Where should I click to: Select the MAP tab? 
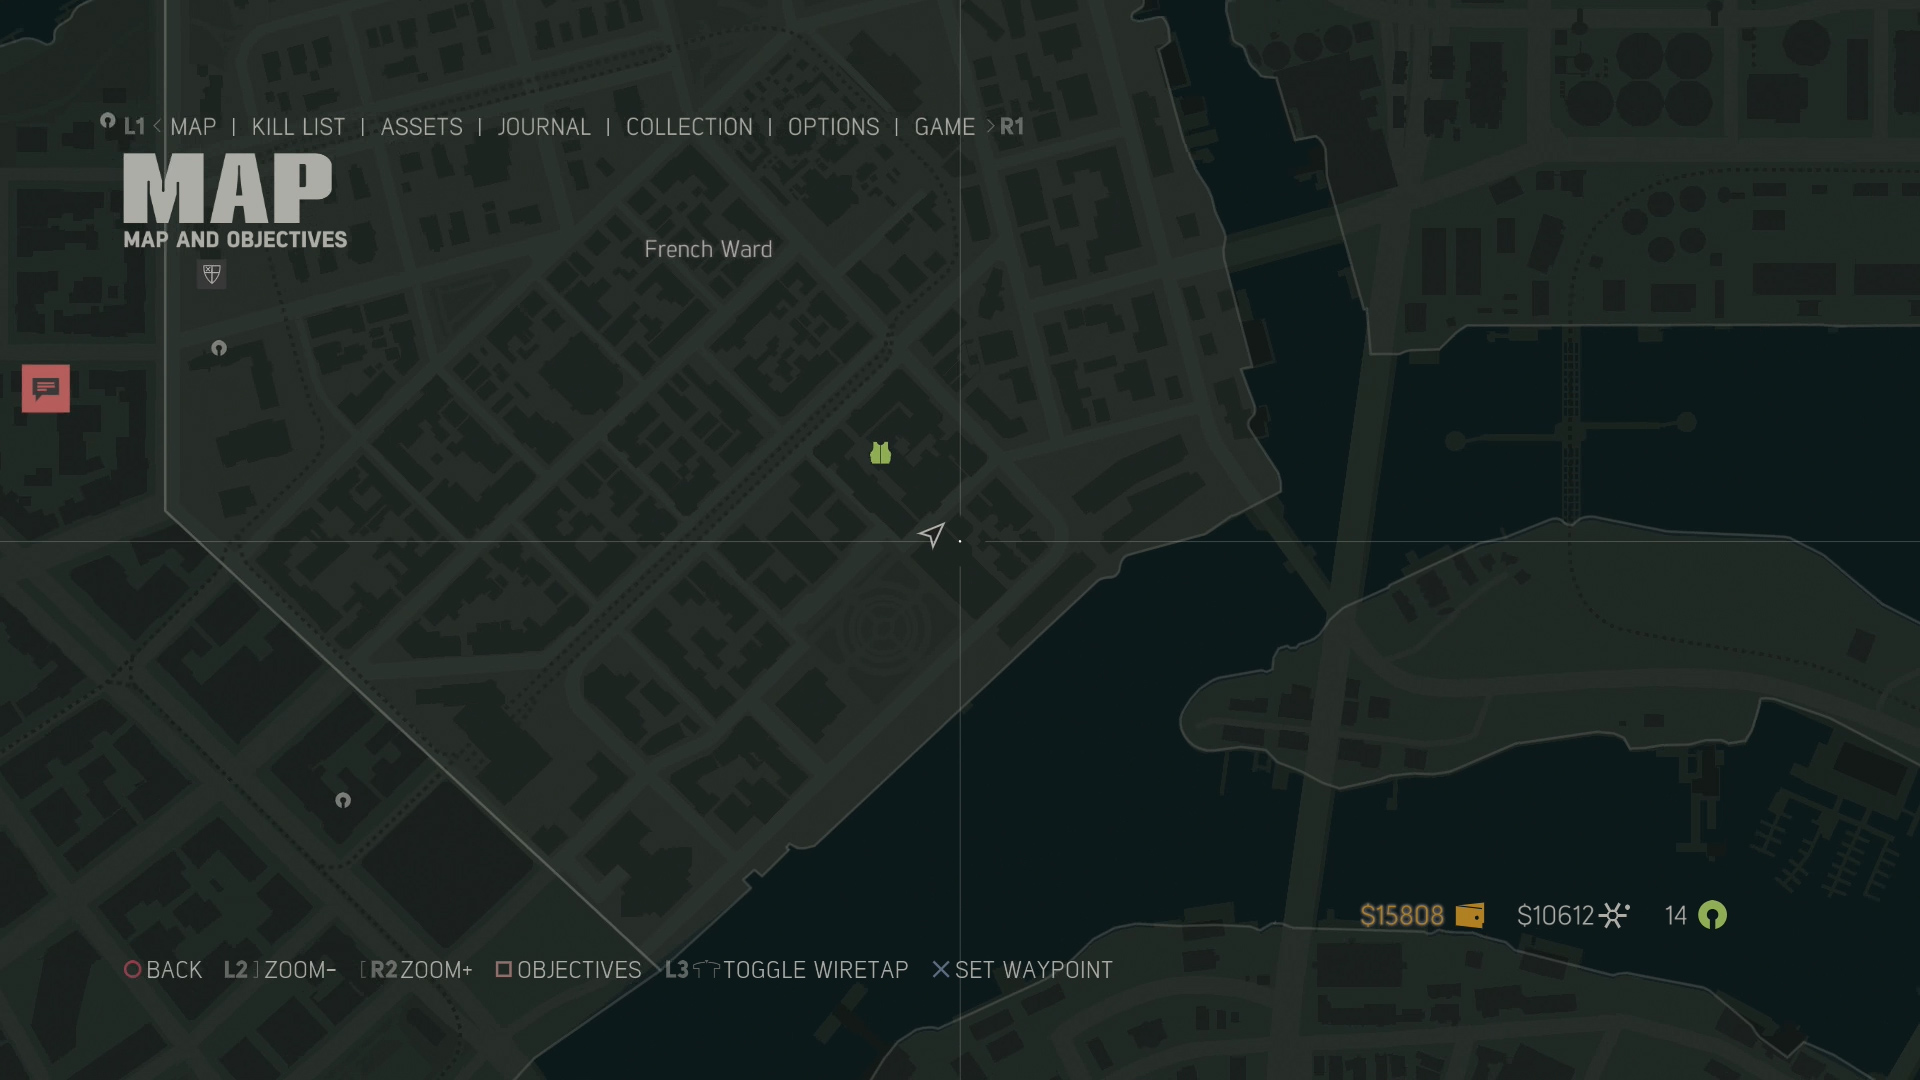pos(193,127)
